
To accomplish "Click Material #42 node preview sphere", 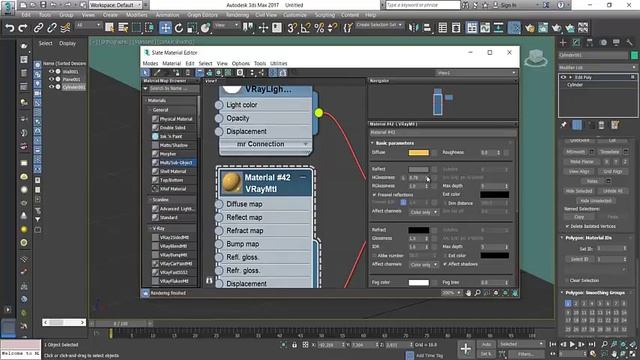I will pyautogui.click(x=231, y=183).
